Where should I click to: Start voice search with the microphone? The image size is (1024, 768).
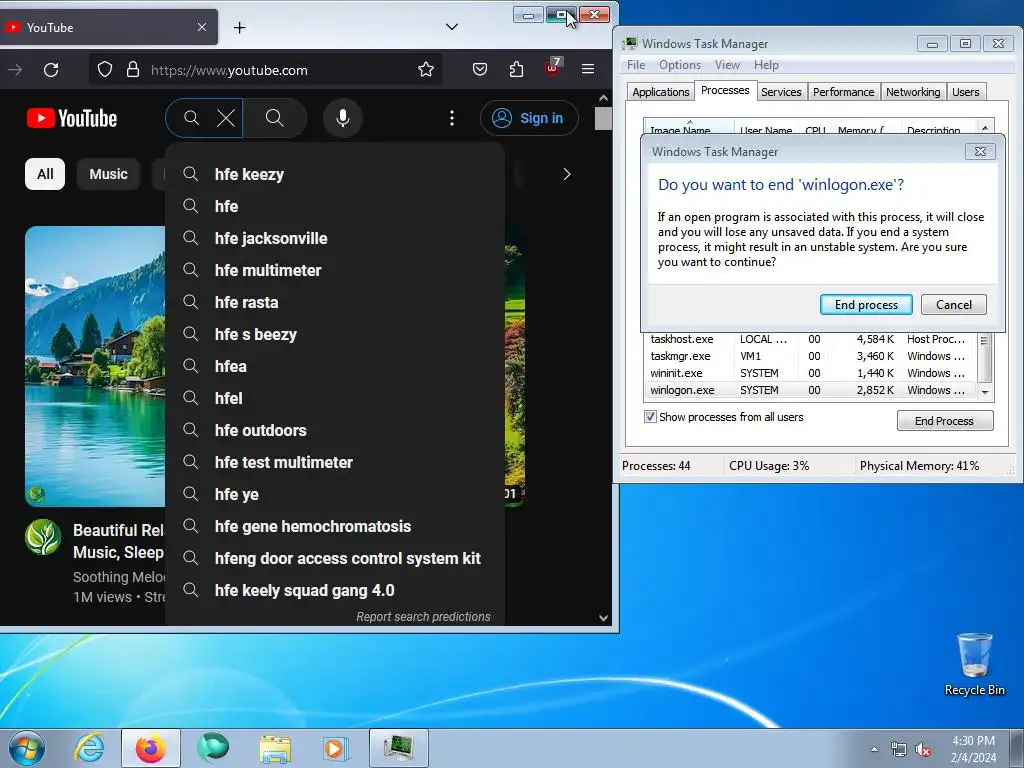pyautogui.click(x=343, y=118)
